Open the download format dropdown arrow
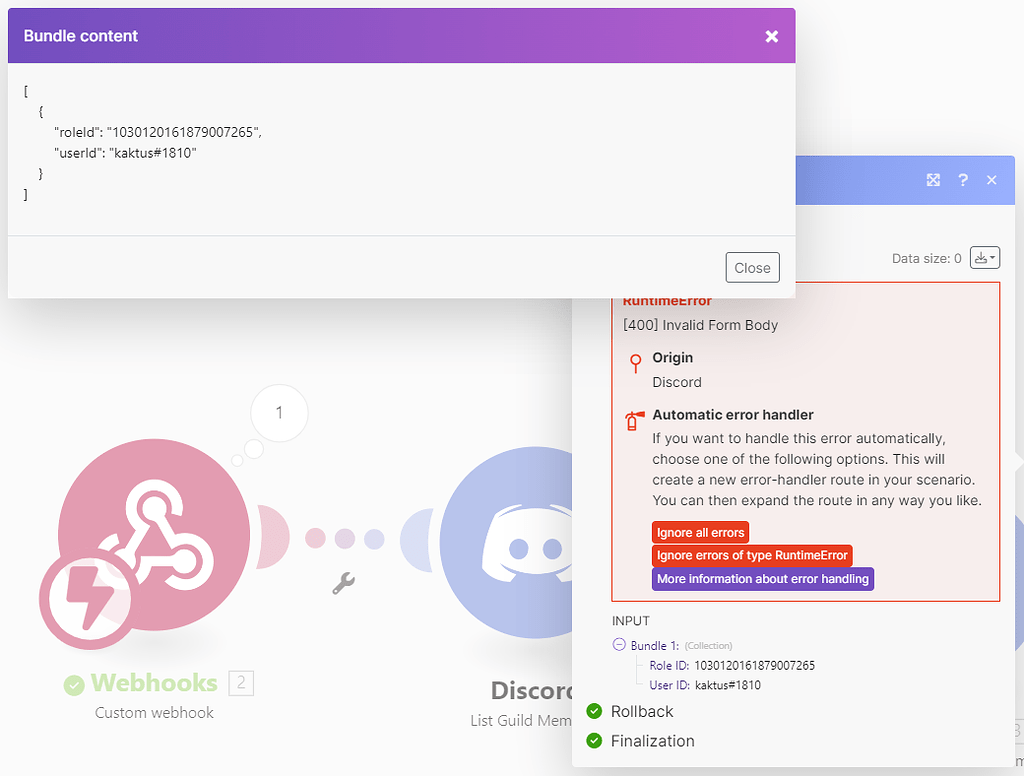Viewport: 1024px width, 776px height. (x=994, y=257)
